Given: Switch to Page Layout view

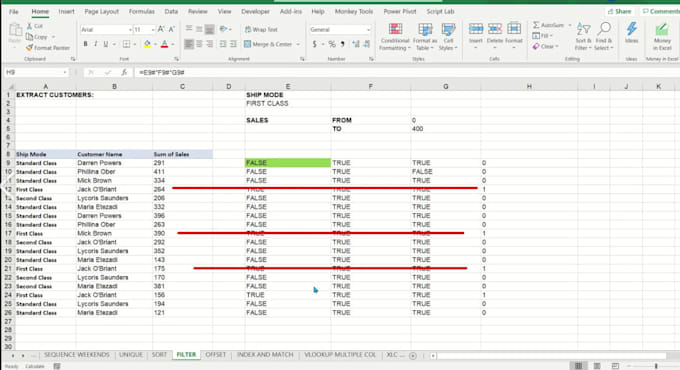Looking at the screenshot, I should point(597,366).
